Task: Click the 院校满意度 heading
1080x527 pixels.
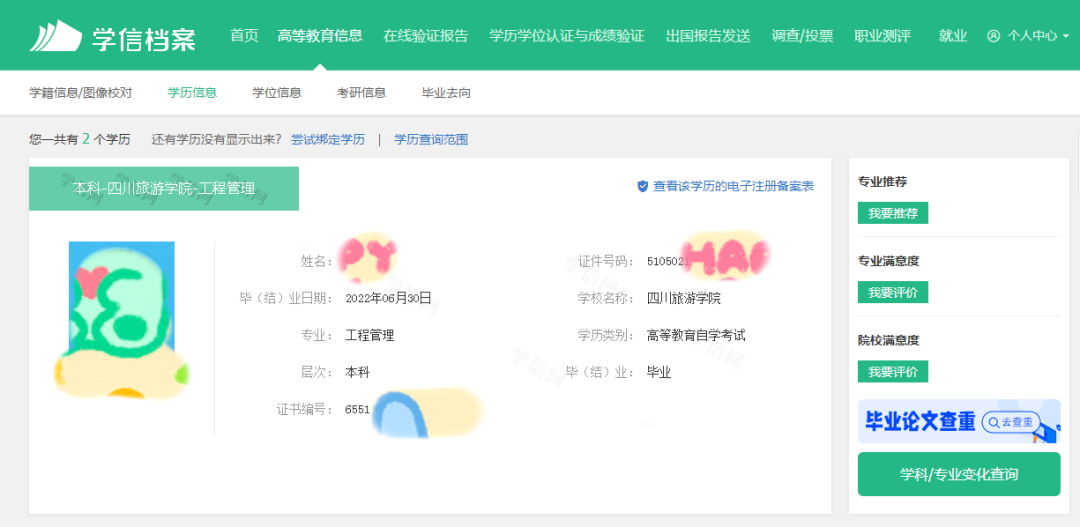Action: pyautogui.click(x=889, y=340)
